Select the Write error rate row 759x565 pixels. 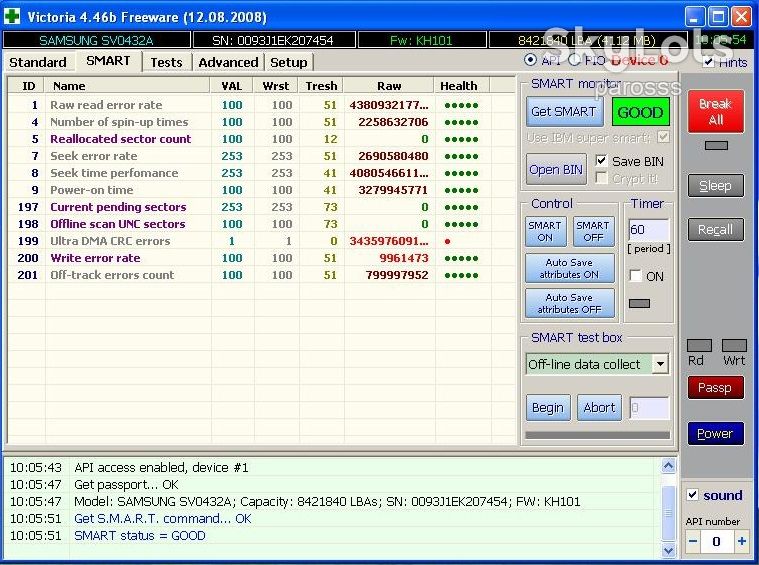pyautogui.click(x=261, y=258)
